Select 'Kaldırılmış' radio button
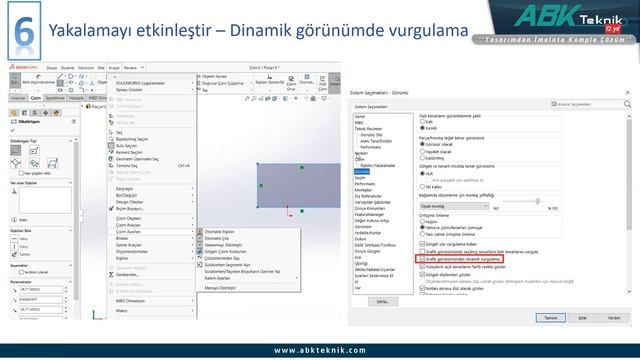The width and height of the screenshot is (640, 360). point(422,158)
